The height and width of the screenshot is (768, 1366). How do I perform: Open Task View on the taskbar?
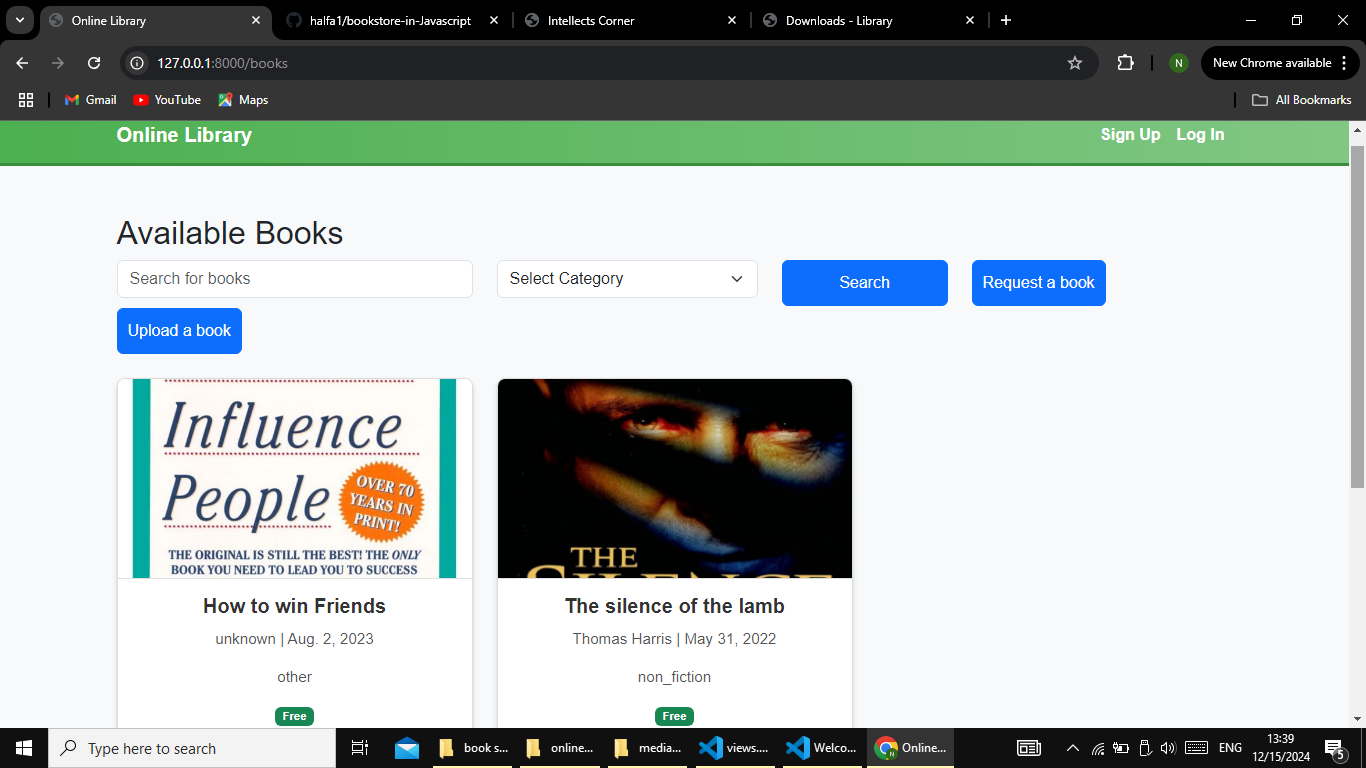pos(360,748)
